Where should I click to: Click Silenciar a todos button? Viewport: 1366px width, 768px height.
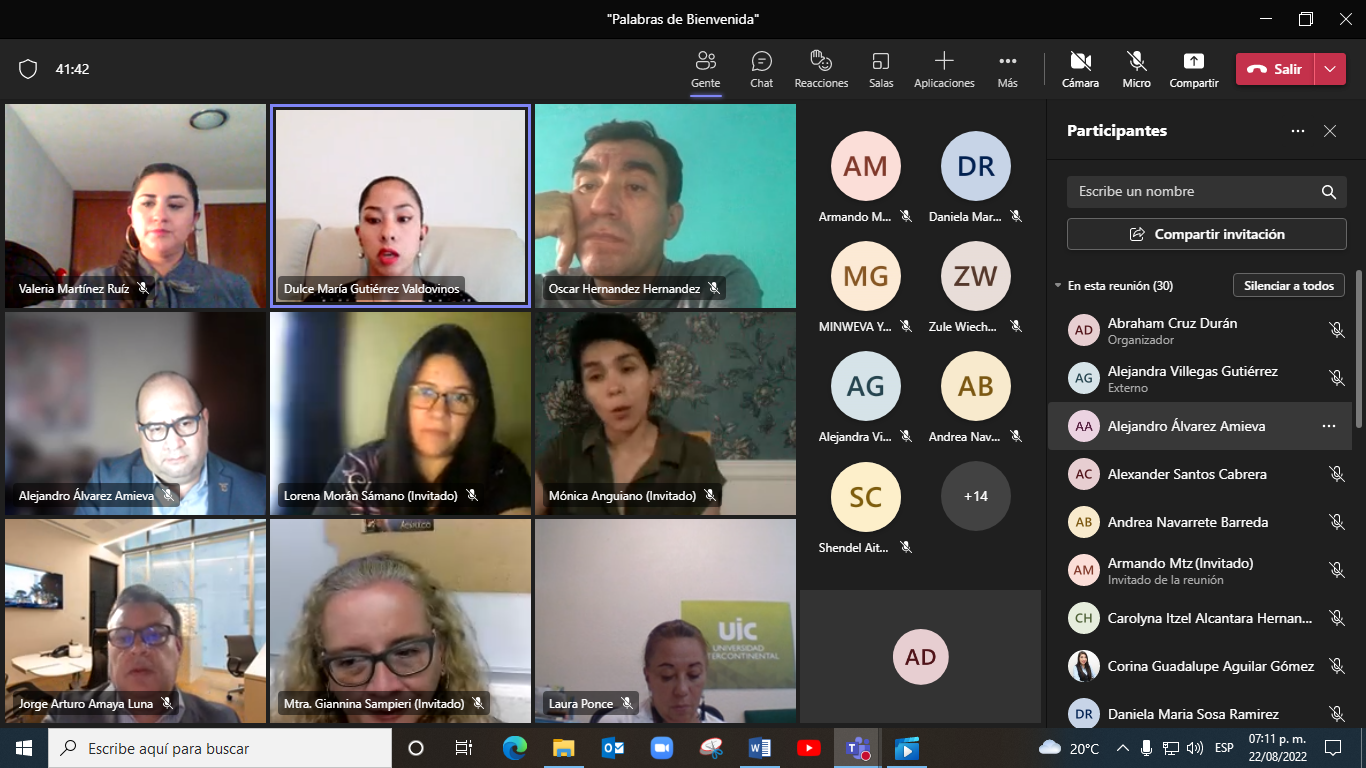tap(1289, 286)
